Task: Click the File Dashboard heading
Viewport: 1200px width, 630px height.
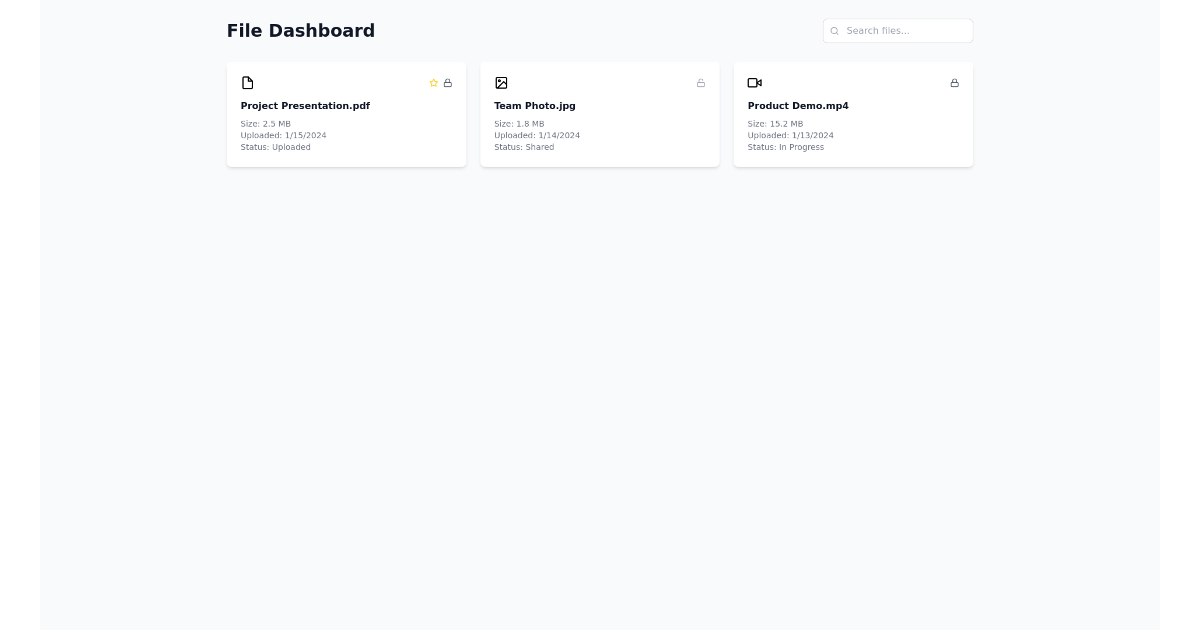Action: (x=300, y=31)
